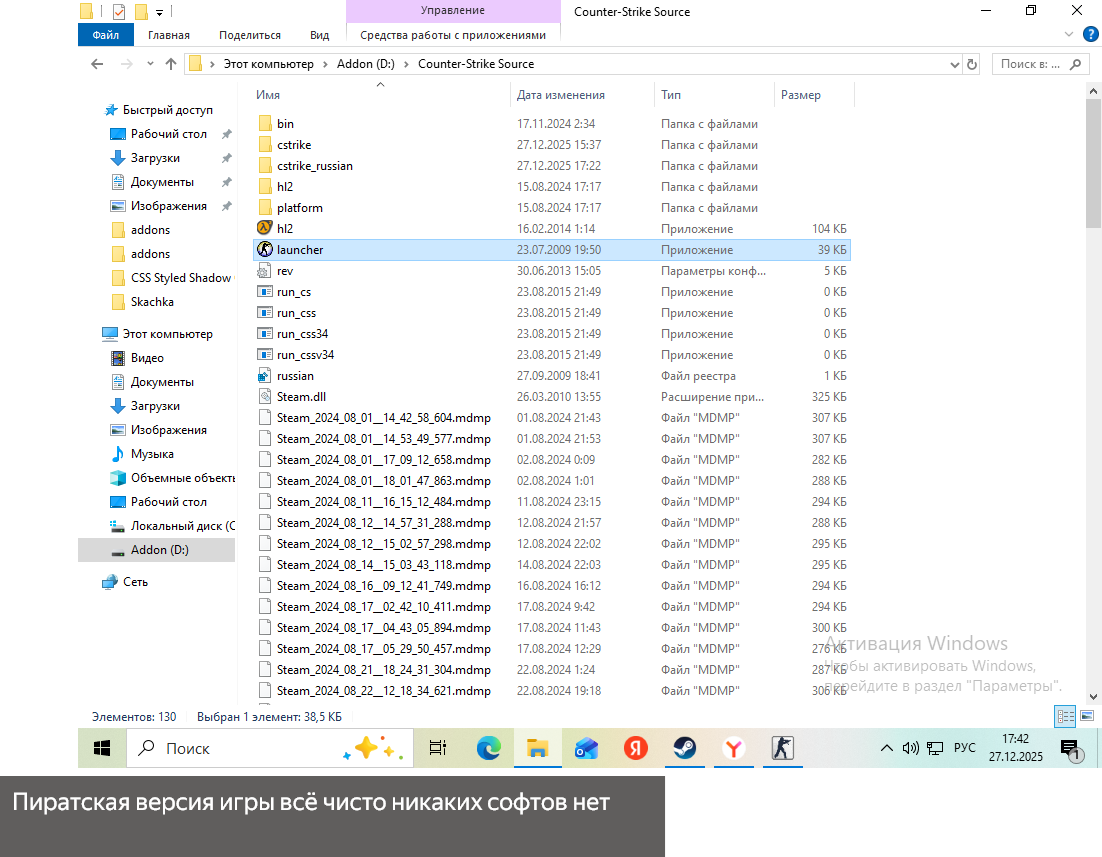Select Музыка in navigation pane
Viewport: 1102px width, 857px height.
[152, 453]
